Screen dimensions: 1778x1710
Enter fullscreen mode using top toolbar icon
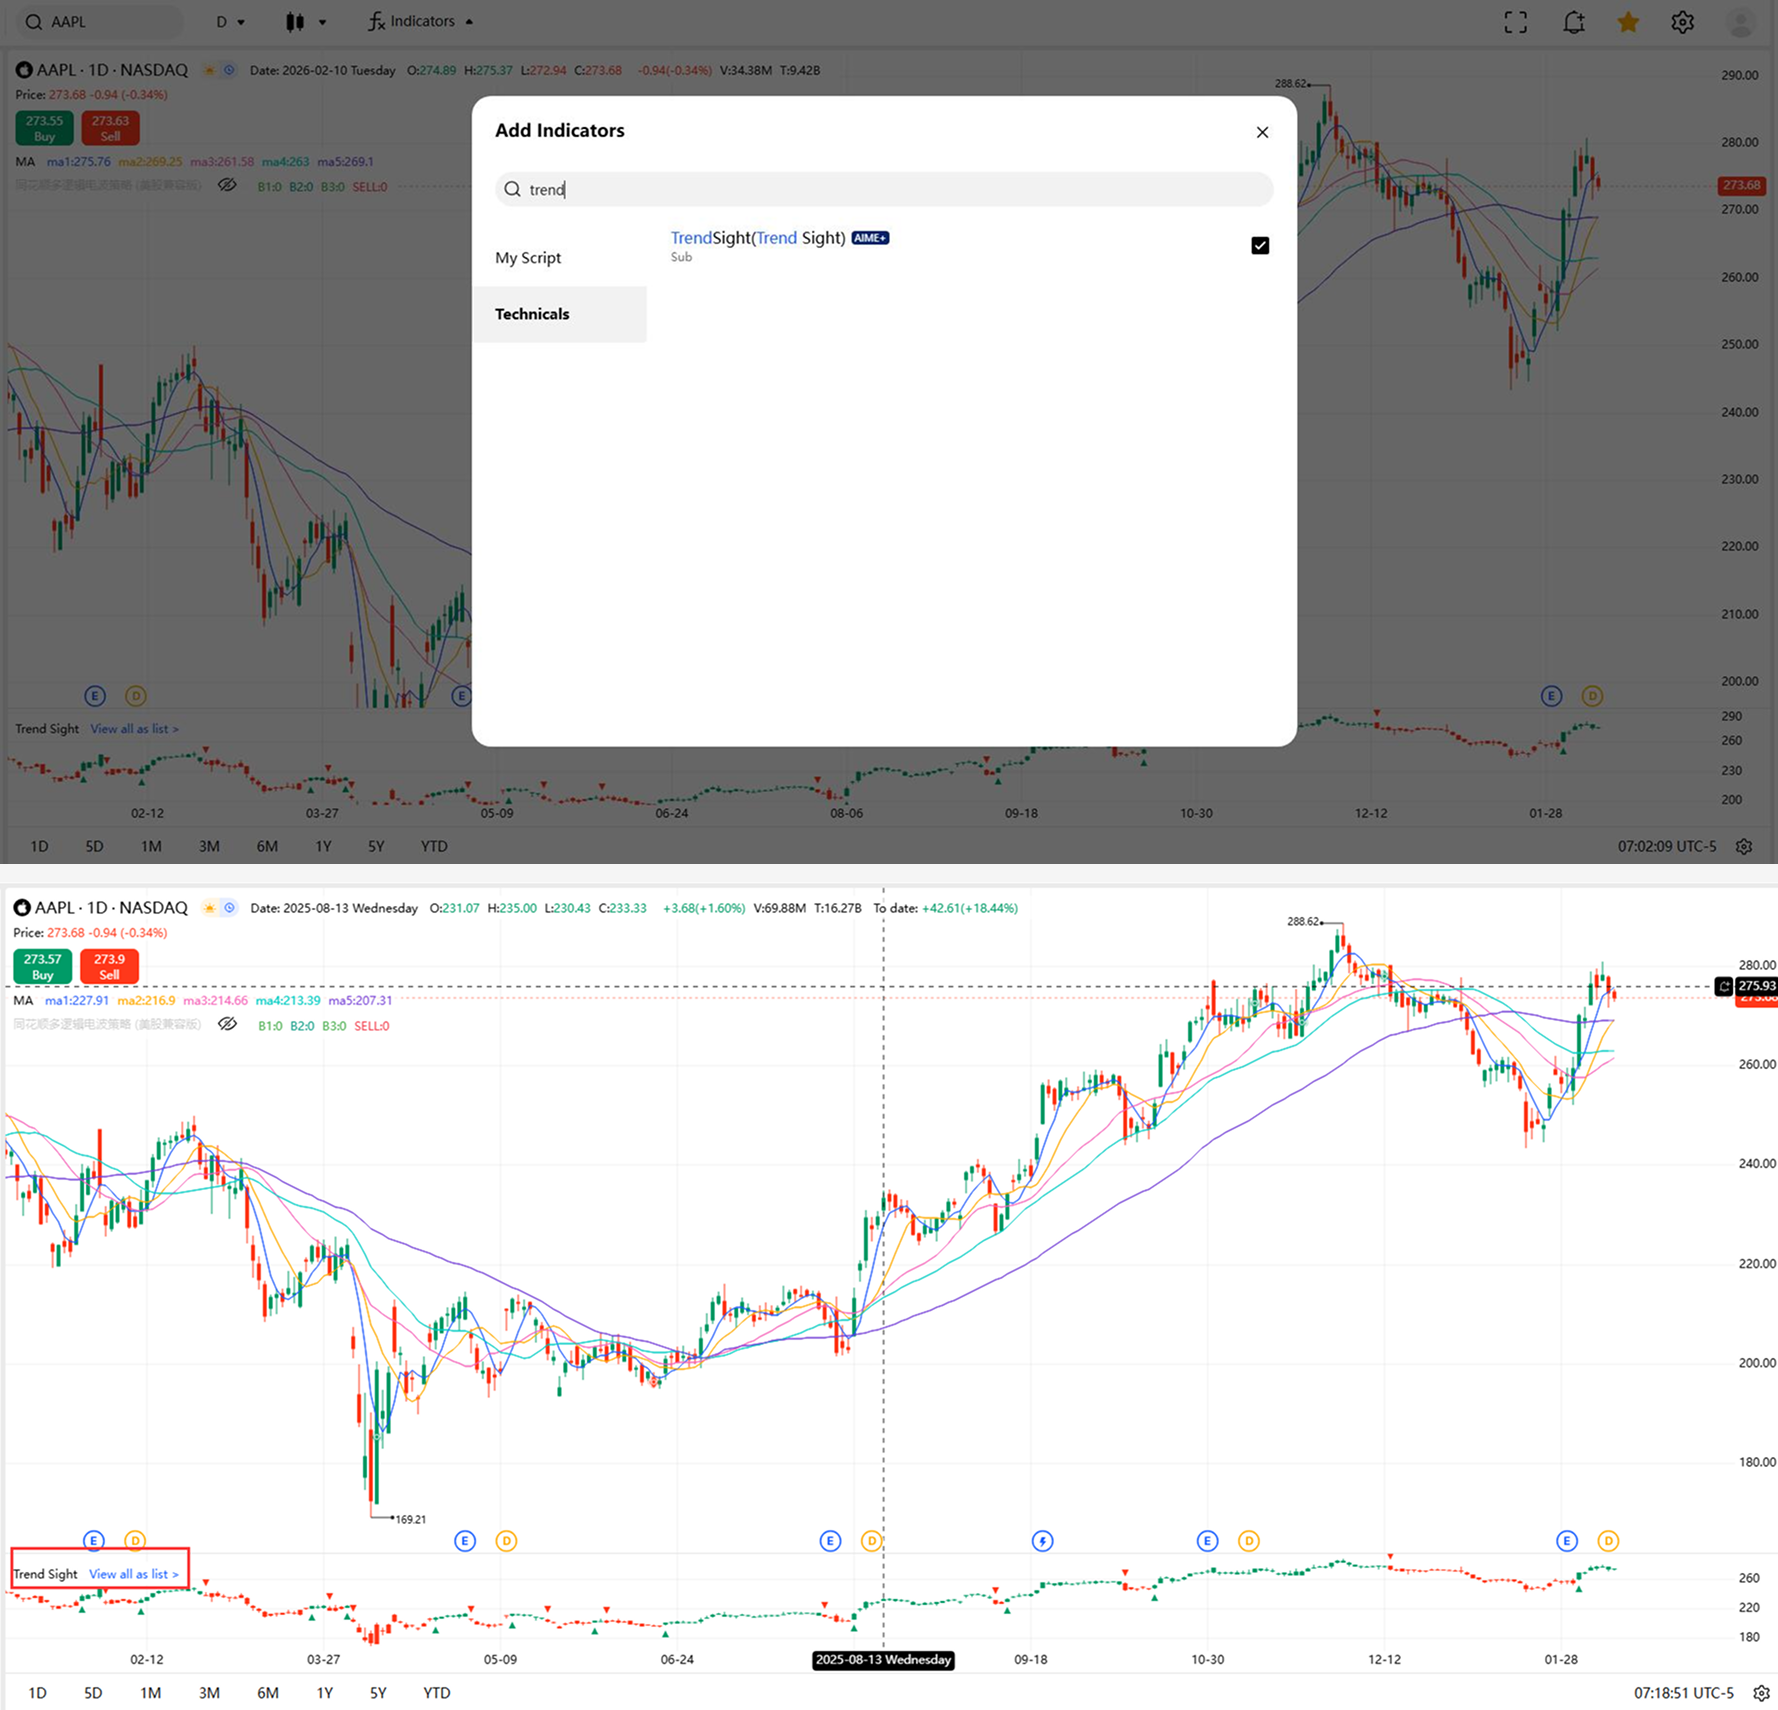tap(1515, 22)
